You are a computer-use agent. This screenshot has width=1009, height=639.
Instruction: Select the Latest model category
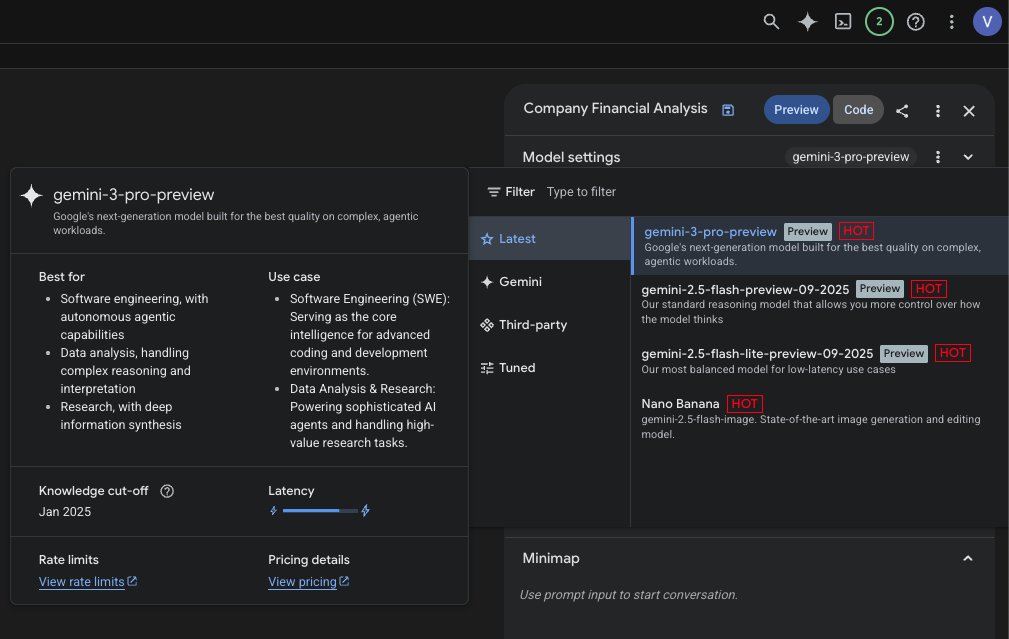[x=550, y=239]
